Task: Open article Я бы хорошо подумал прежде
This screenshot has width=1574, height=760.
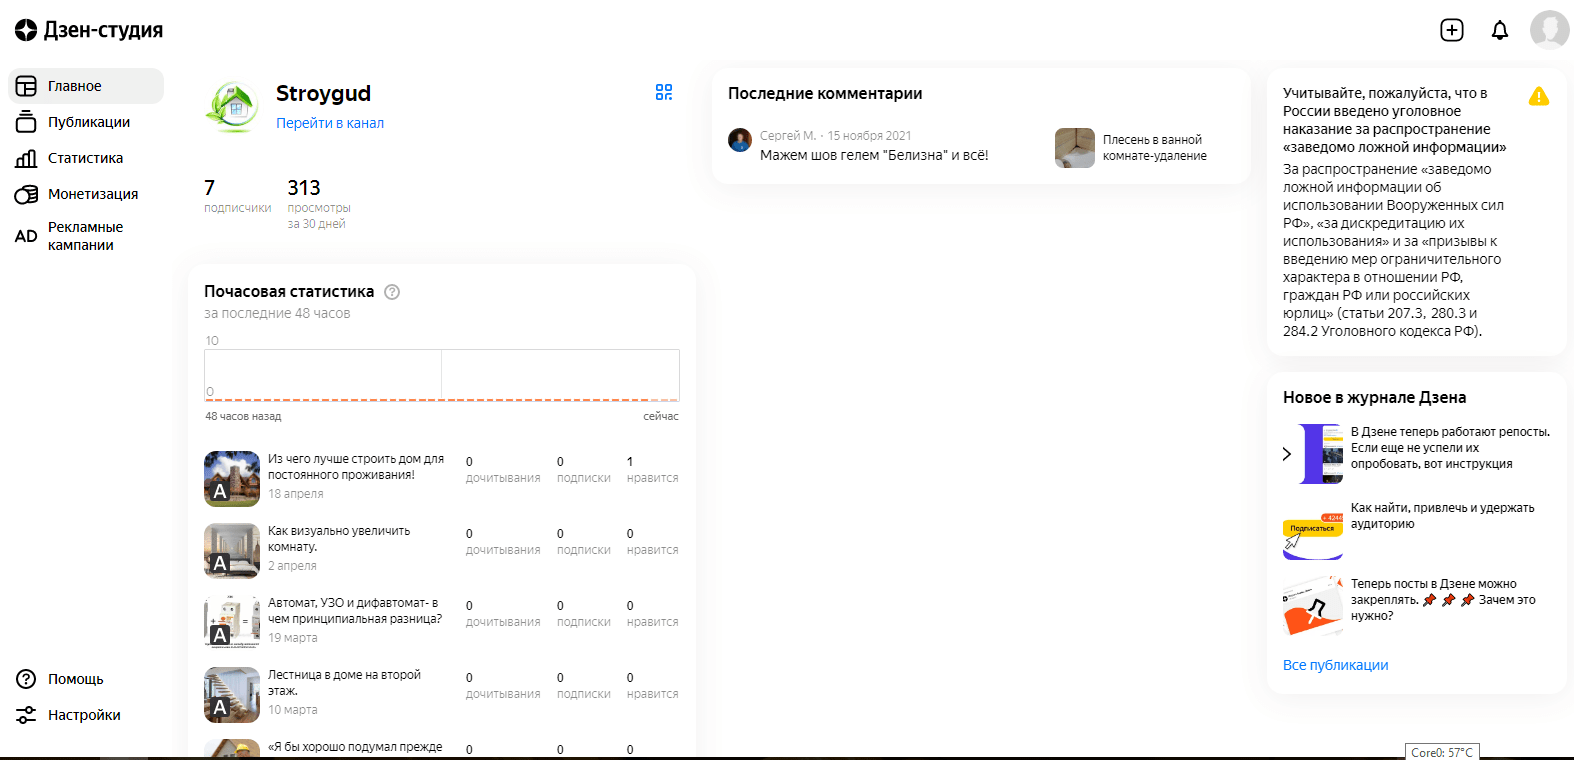Action: 355,747
